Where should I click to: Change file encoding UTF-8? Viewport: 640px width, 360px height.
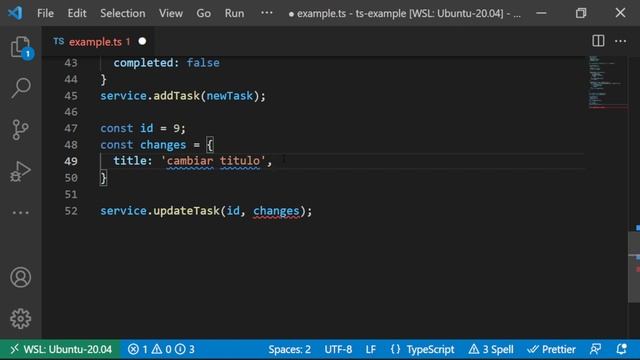[x=338, y=349]
